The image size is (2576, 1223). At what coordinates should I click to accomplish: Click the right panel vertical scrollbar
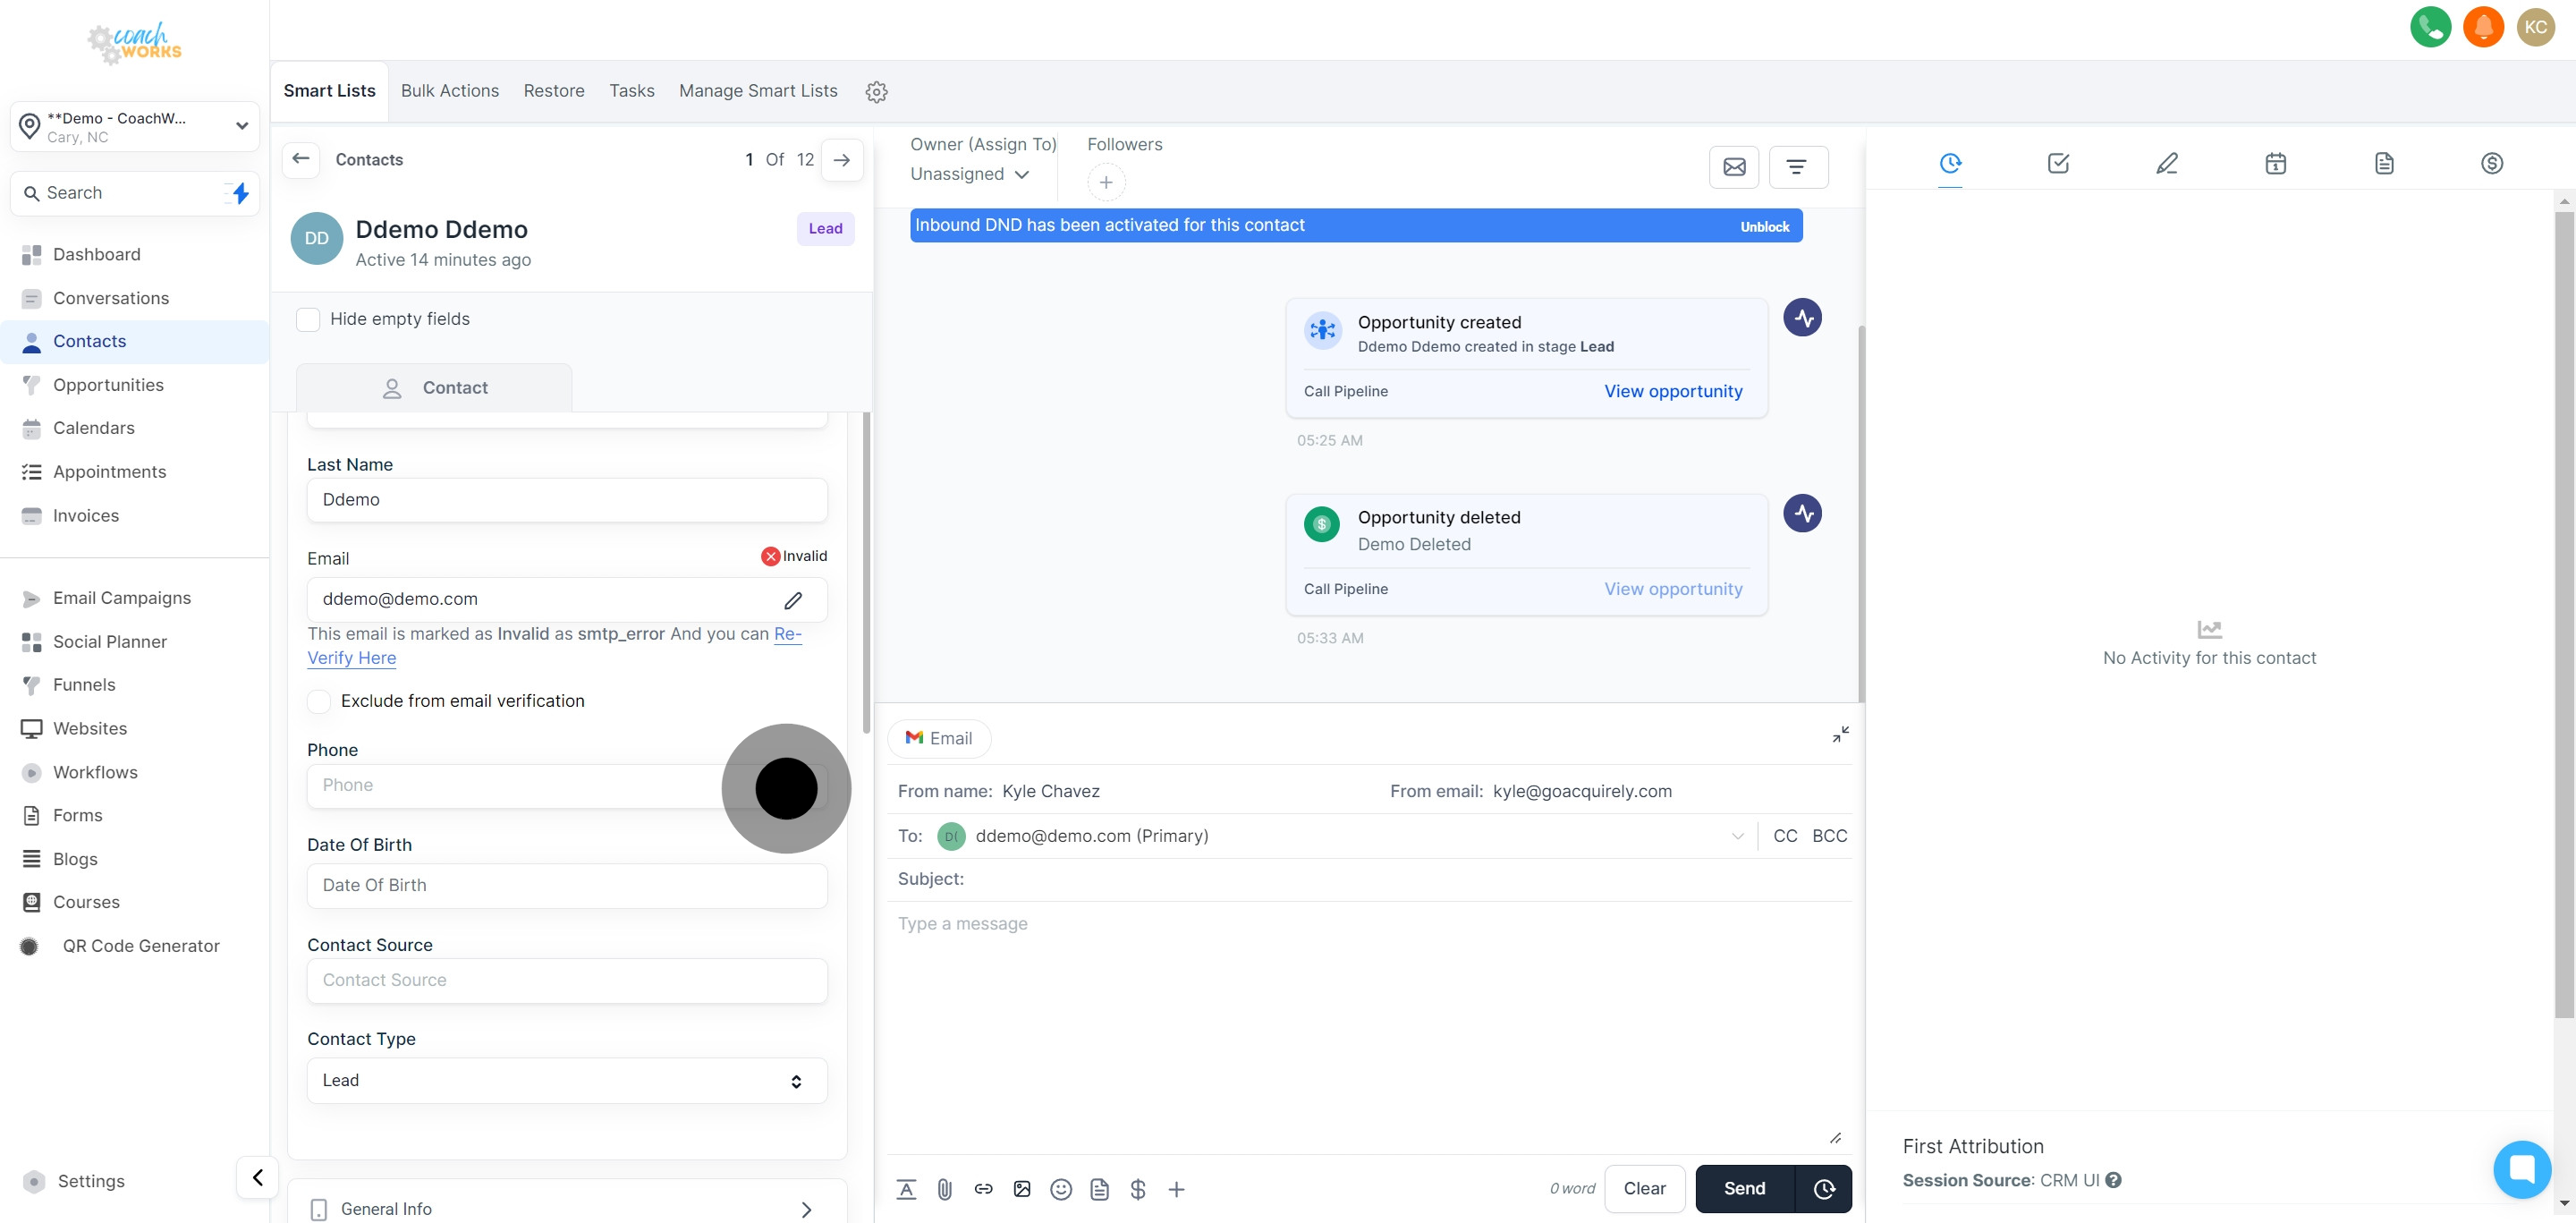tap(2563, 600)
